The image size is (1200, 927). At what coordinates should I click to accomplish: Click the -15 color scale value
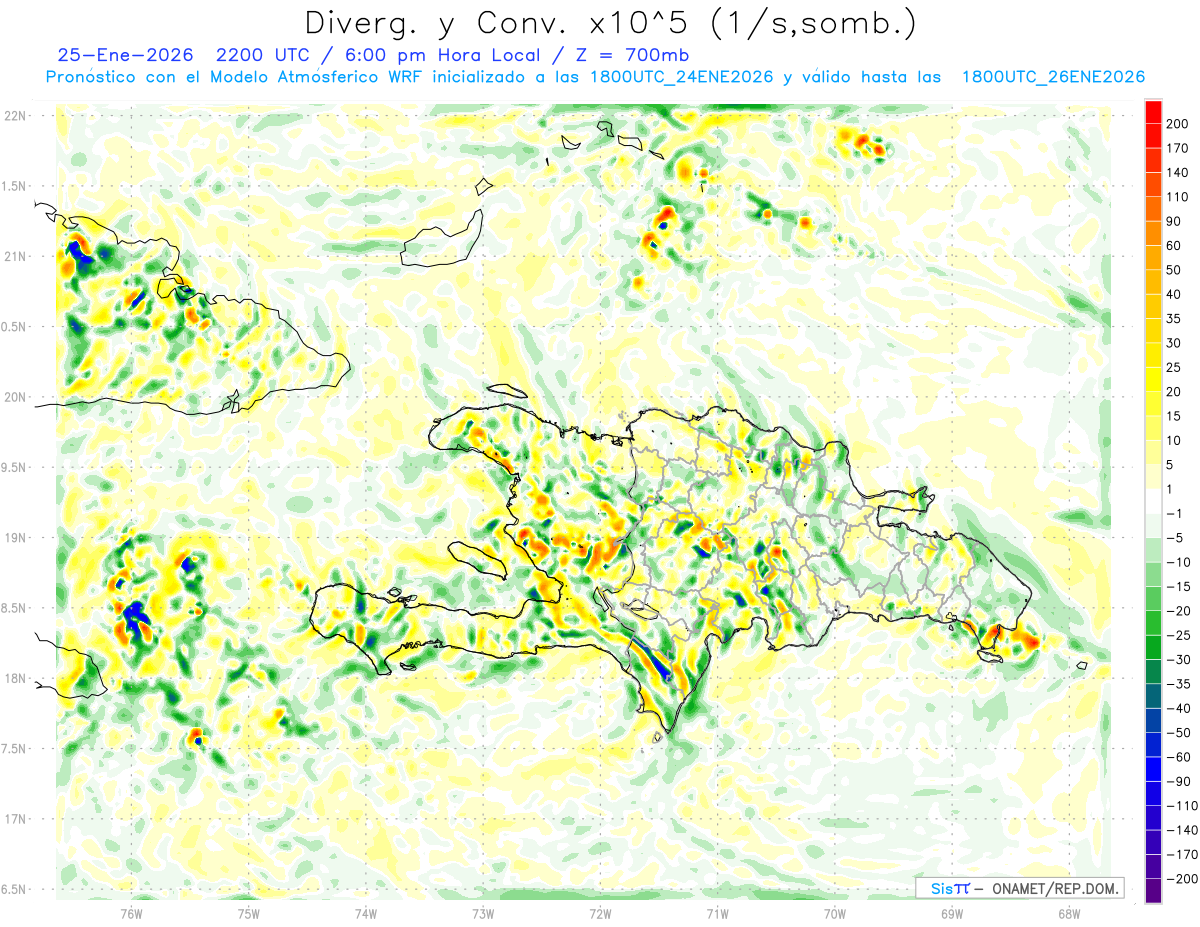coord(1181,587)
